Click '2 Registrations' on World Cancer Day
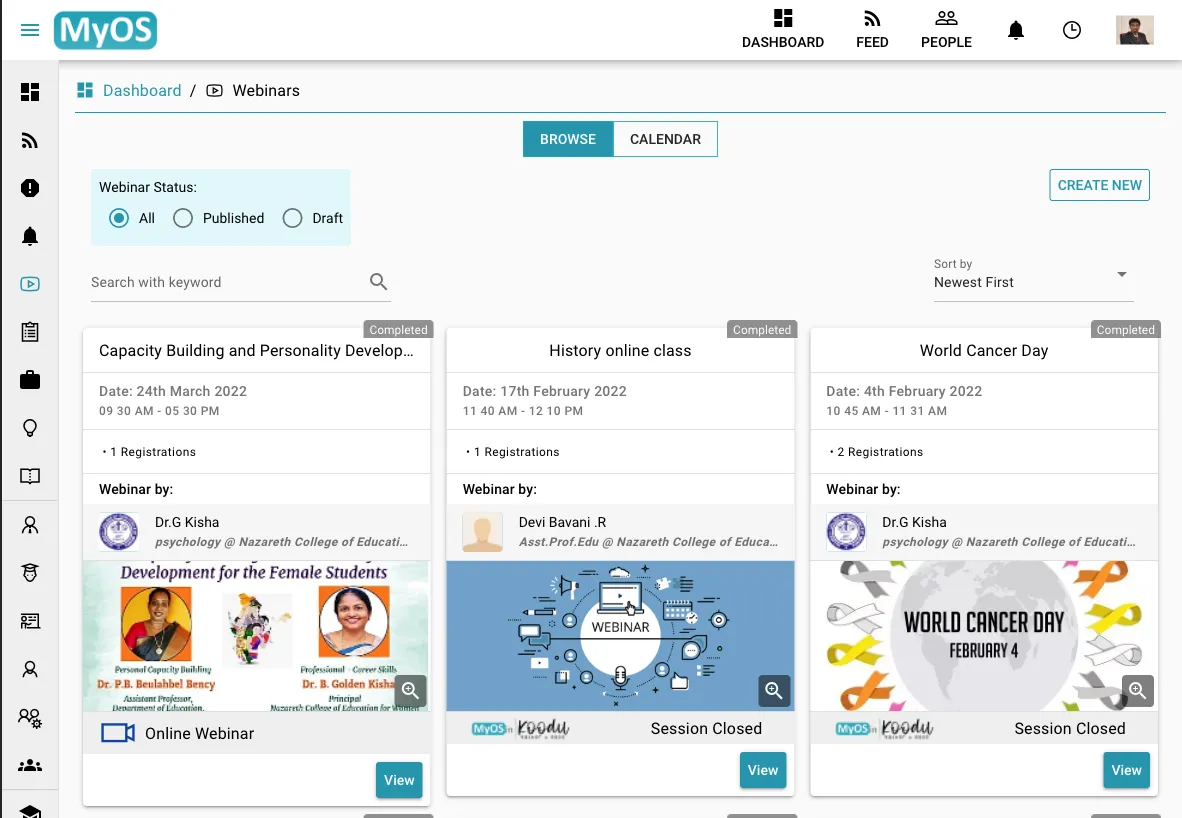 (x=880, y=452)
